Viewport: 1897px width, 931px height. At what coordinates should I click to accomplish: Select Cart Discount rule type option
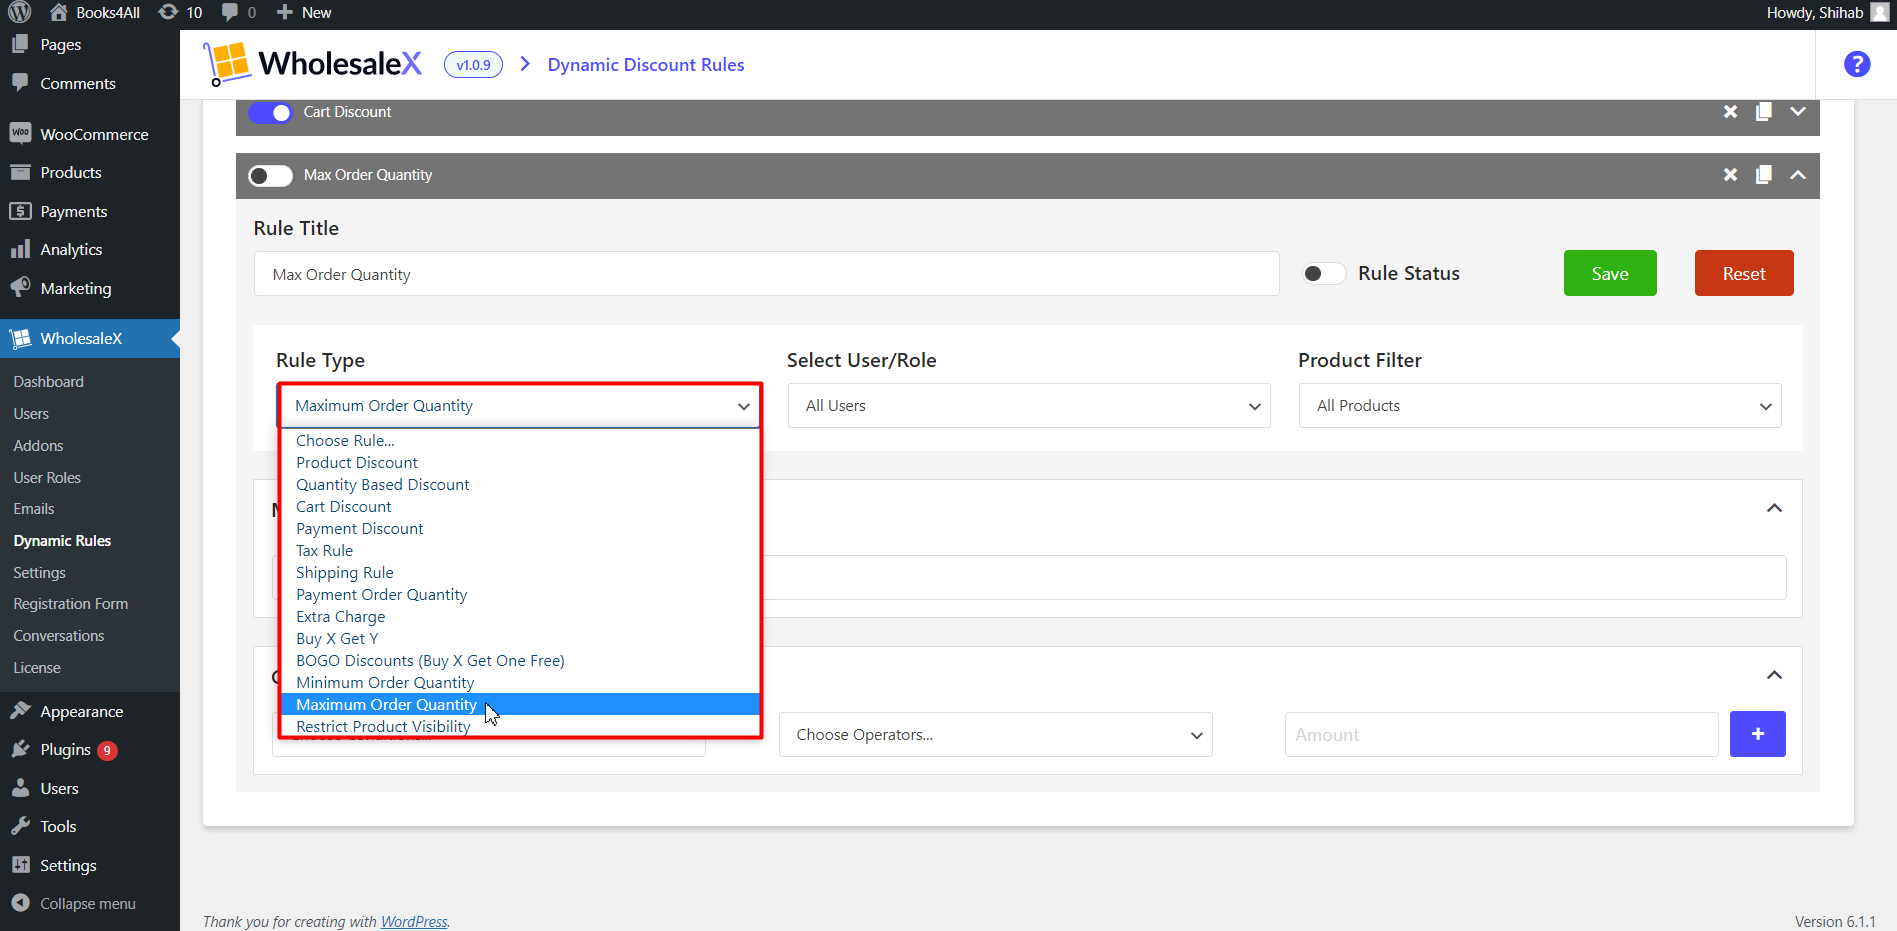[x=520, y=507]
